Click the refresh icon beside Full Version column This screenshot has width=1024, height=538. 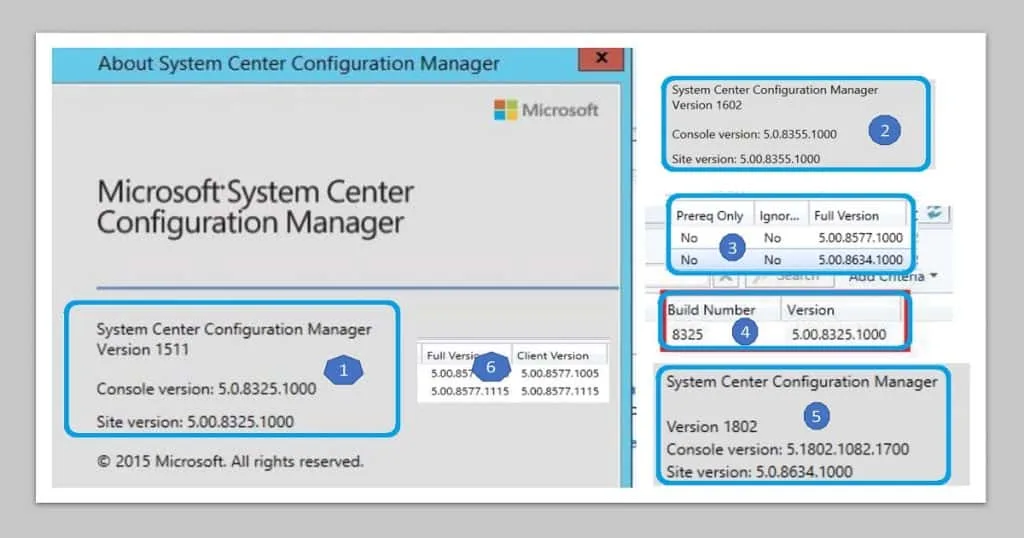934,211
